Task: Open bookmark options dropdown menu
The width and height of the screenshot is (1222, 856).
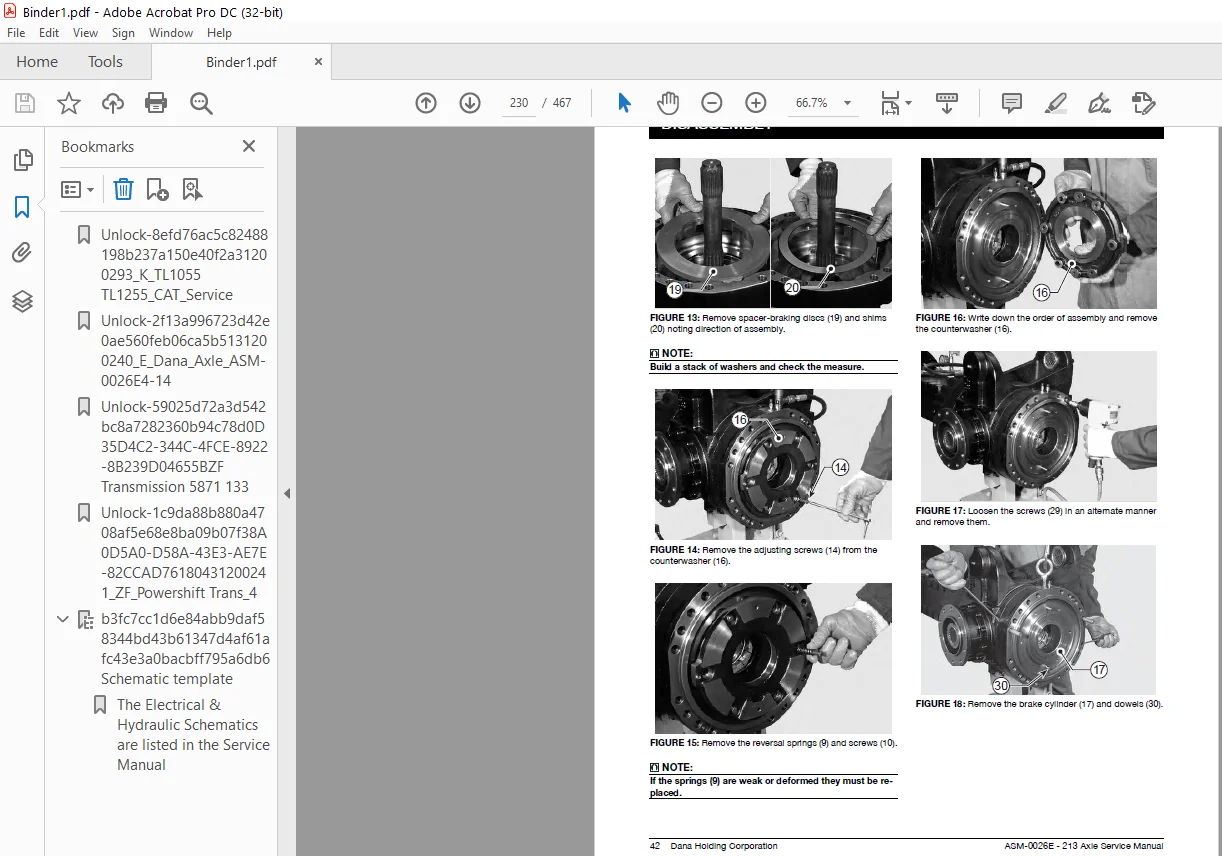Action: (x=77, y=189)
